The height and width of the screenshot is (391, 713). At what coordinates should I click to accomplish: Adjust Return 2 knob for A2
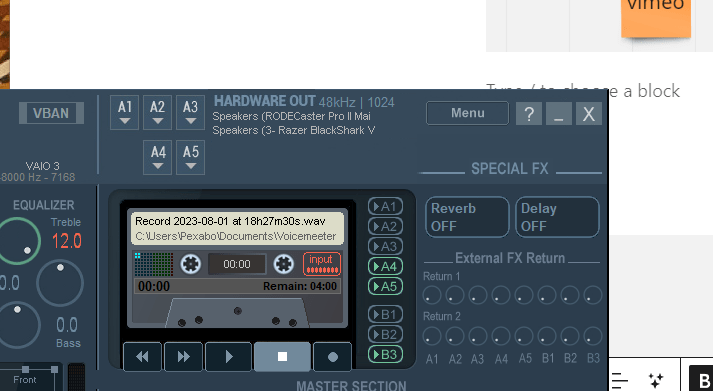click(x=455, y=336)
